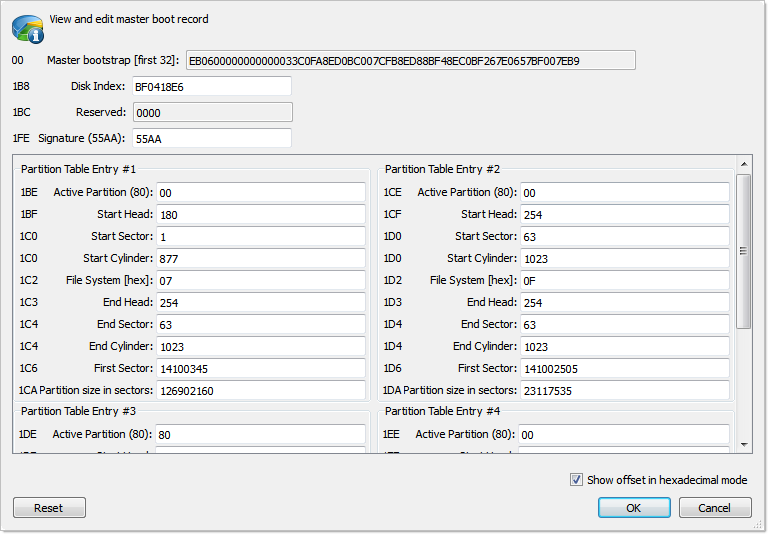Focus the Master bootstrap hex field
Image resolution: width=769 pixels, height=535 pixels.
410,61
